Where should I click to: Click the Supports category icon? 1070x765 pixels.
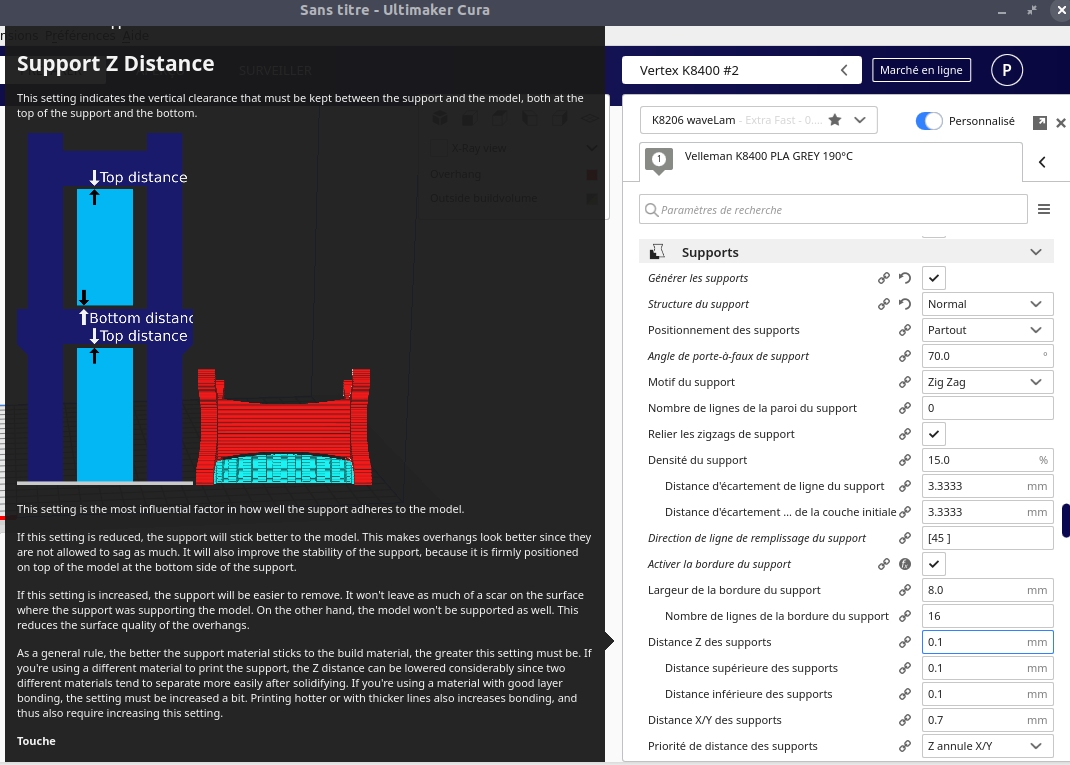(657, 252)
